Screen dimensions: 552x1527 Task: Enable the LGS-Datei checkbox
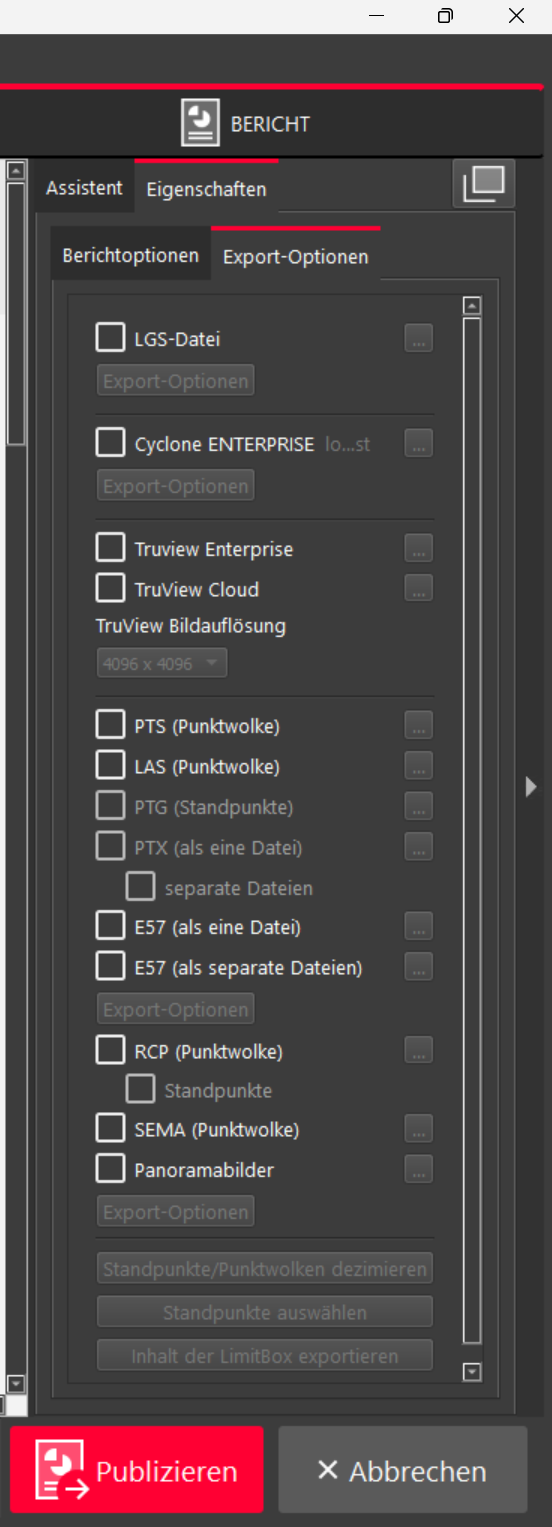pyautogui.click(x=110, y=338)
